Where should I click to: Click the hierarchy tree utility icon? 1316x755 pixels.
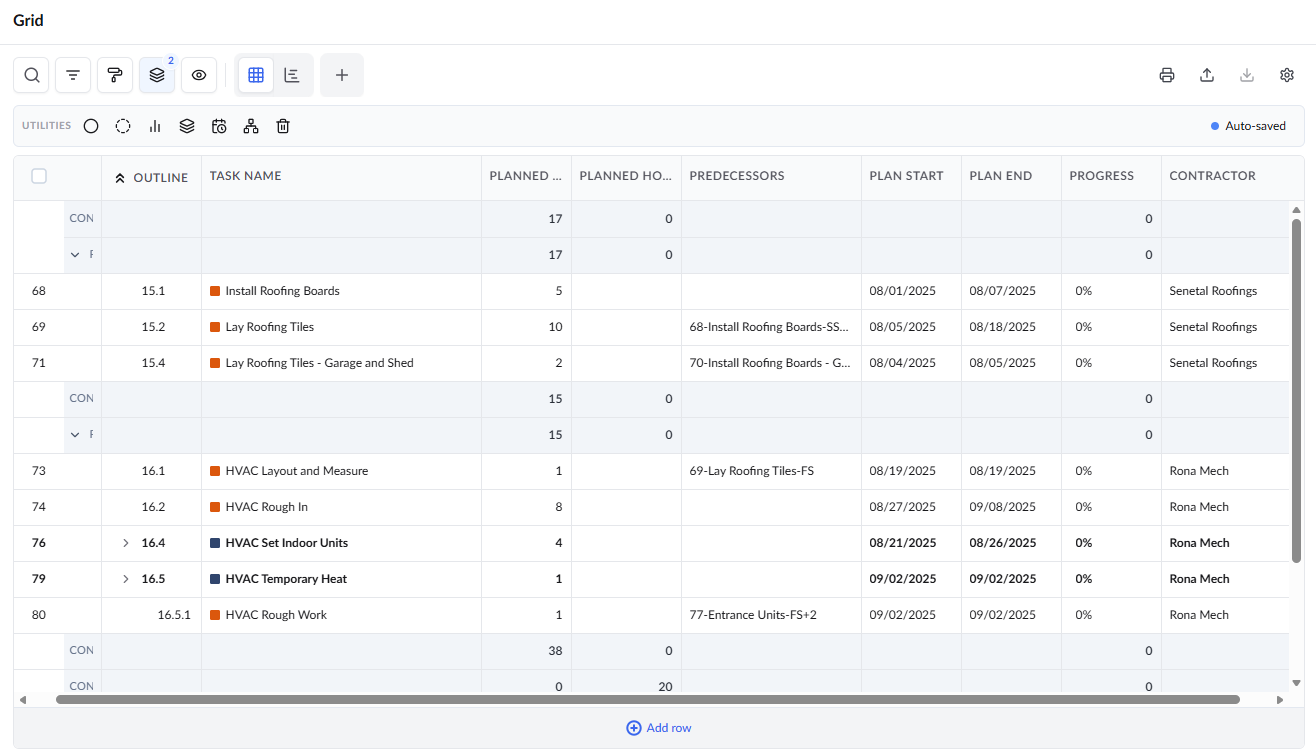tap(251, 126)
